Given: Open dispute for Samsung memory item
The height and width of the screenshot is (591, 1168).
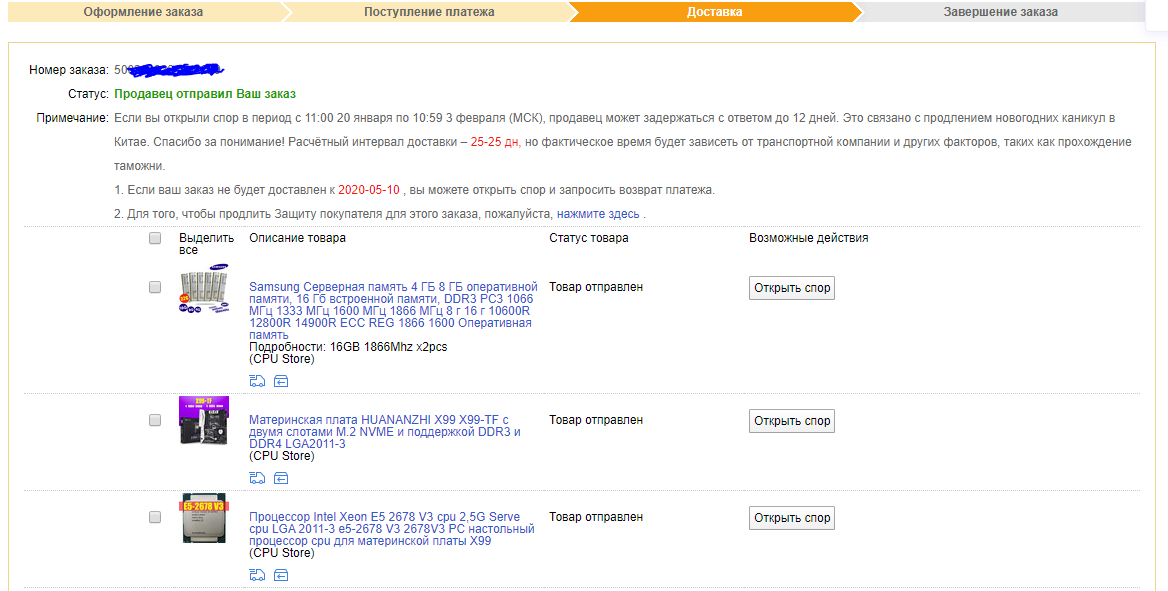Looking at the screenshot, I should [792, 288].
